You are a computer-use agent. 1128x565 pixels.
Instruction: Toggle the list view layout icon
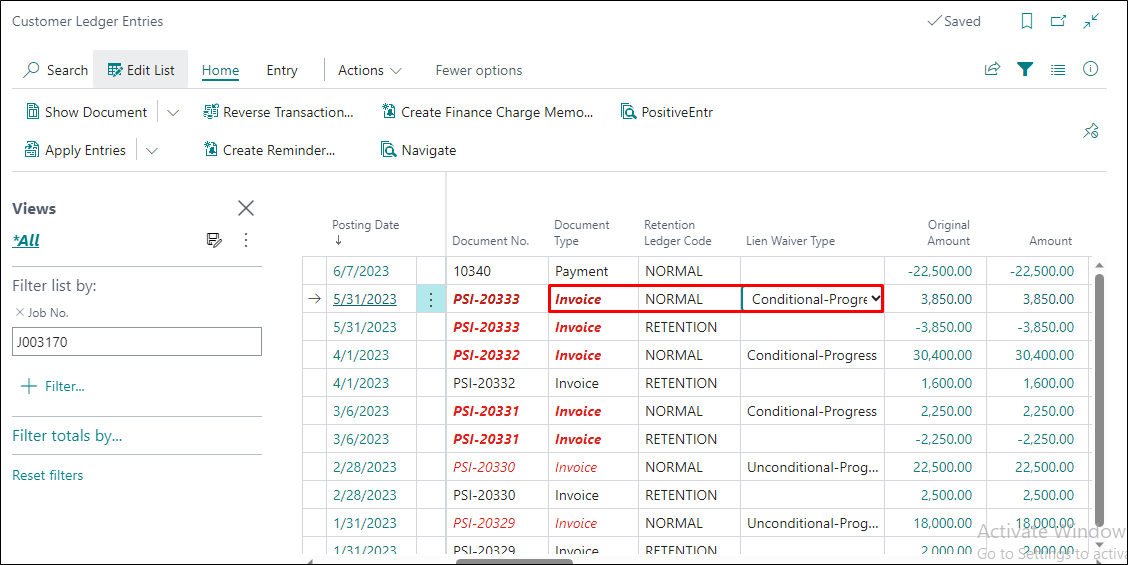pyautogui.click(x=1058, y=69)
